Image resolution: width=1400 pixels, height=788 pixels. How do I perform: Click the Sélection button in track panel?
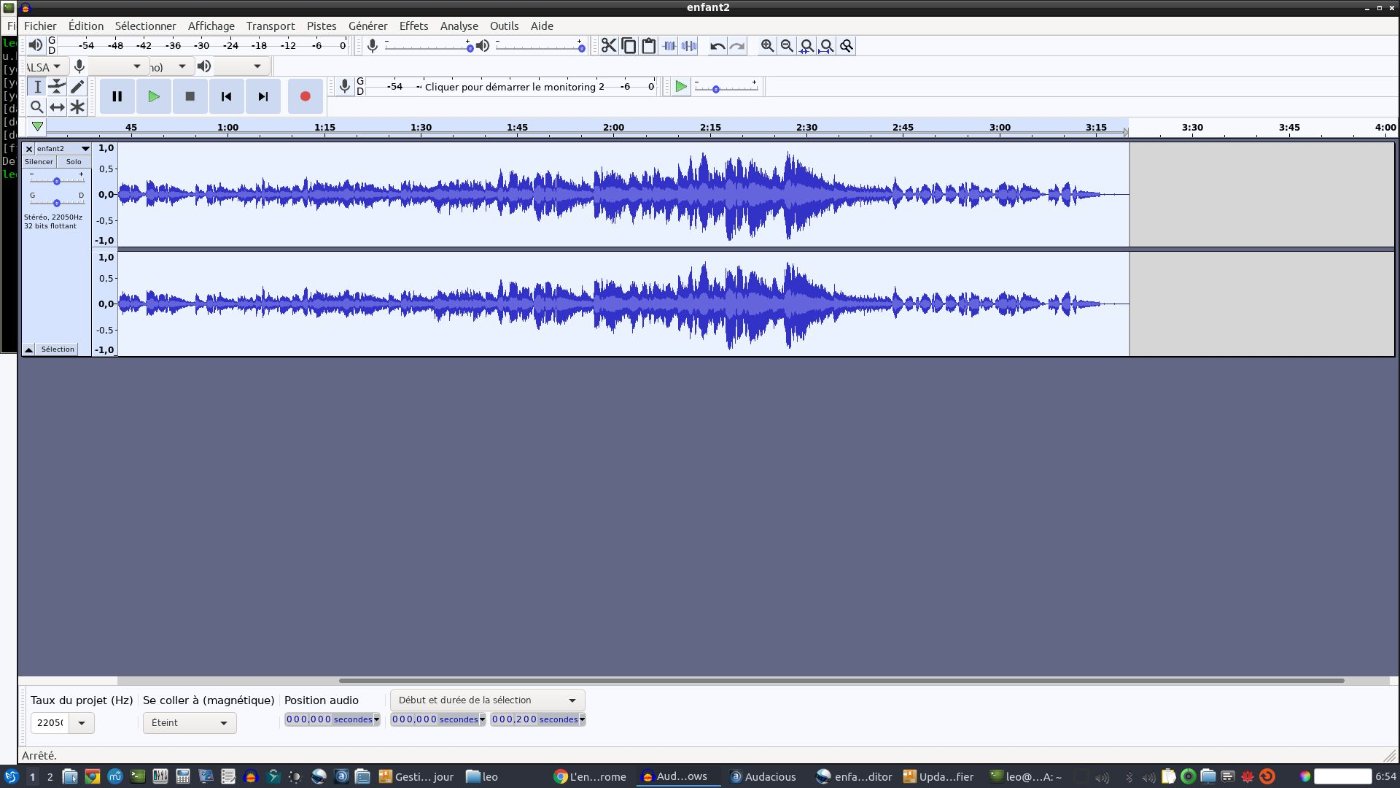click(58, 349)
